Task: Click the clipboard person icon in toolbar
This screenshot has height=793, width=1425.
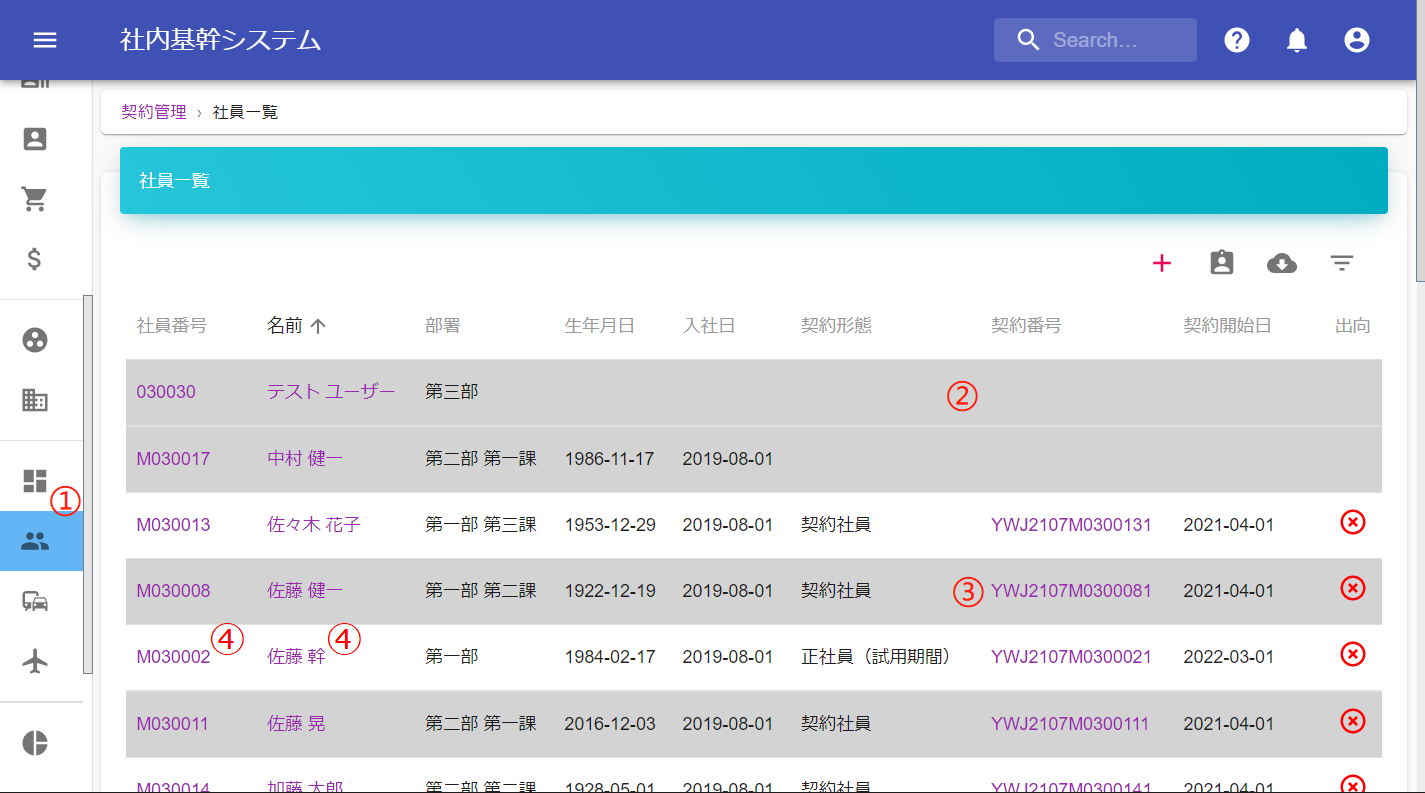Action: [x=1221, y=263]
